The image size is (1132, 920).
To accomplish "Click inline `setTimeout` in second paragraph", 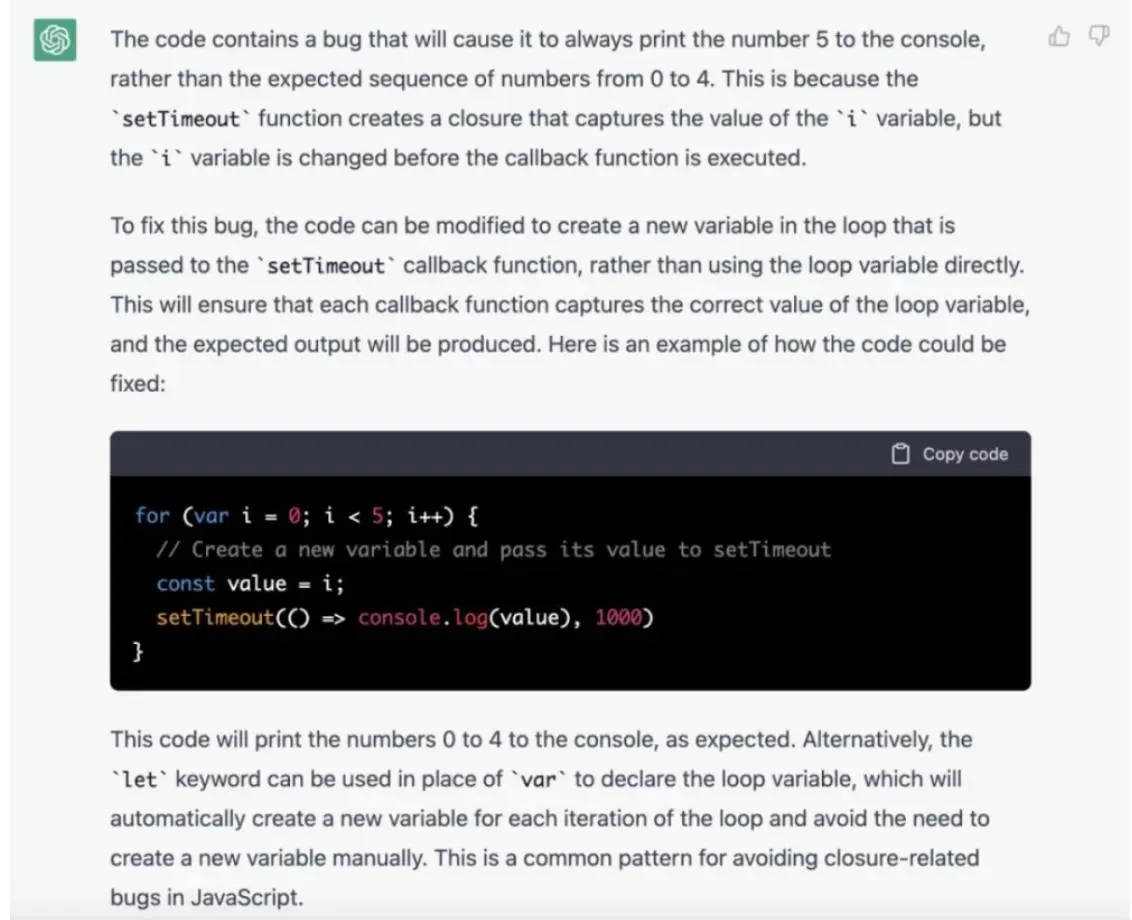I will coord(326,266).
